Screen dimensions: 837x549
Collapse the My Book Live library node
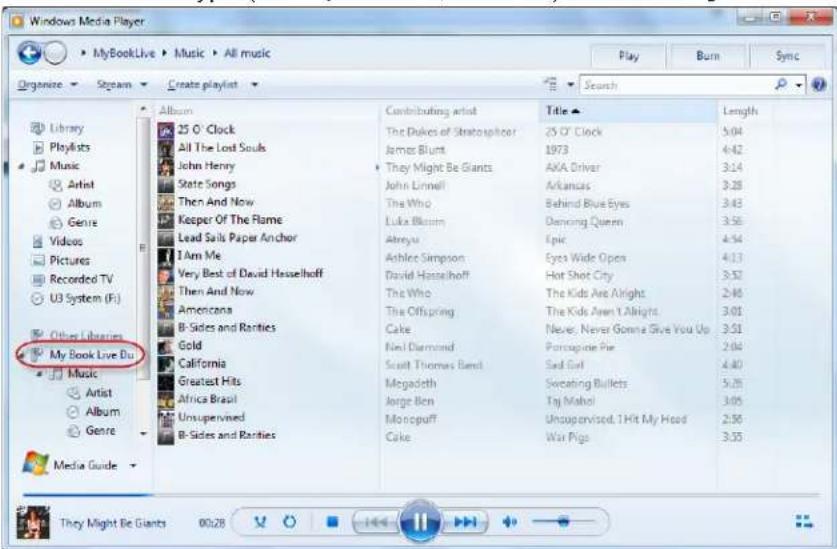point(21,355)
